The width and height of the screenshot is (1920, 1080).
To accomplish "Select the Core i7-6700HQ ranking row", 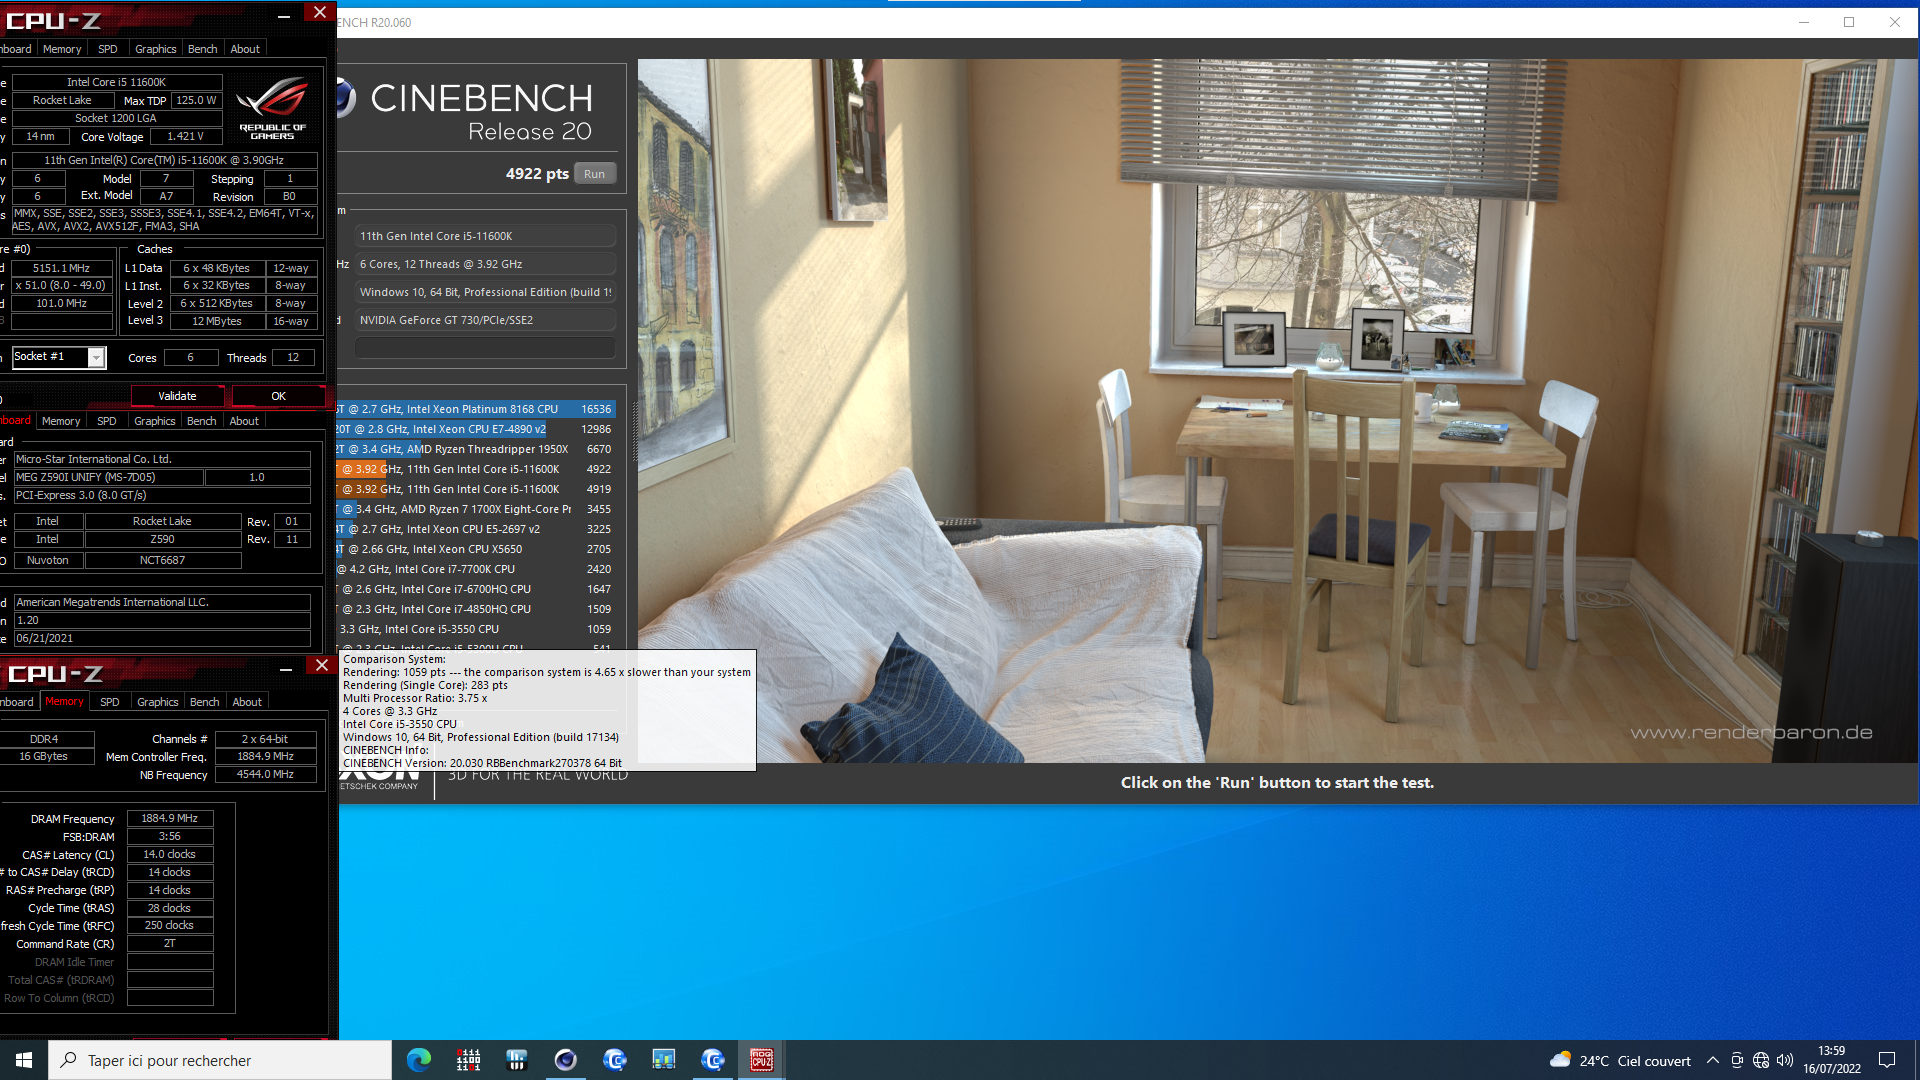I will 476,589.
